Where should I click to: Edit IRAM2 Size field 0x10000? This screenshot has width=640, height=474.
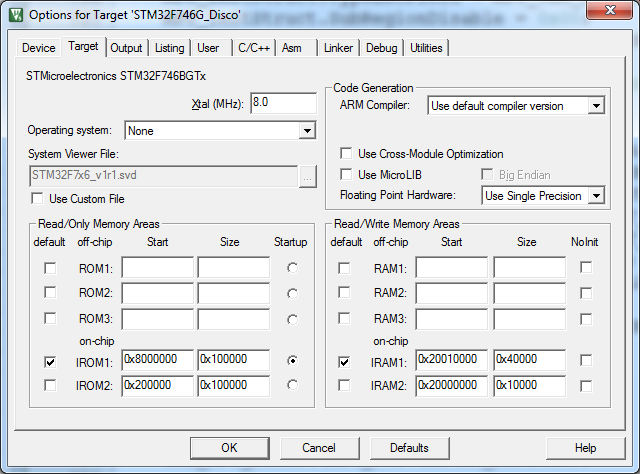(x=530, y=386)
